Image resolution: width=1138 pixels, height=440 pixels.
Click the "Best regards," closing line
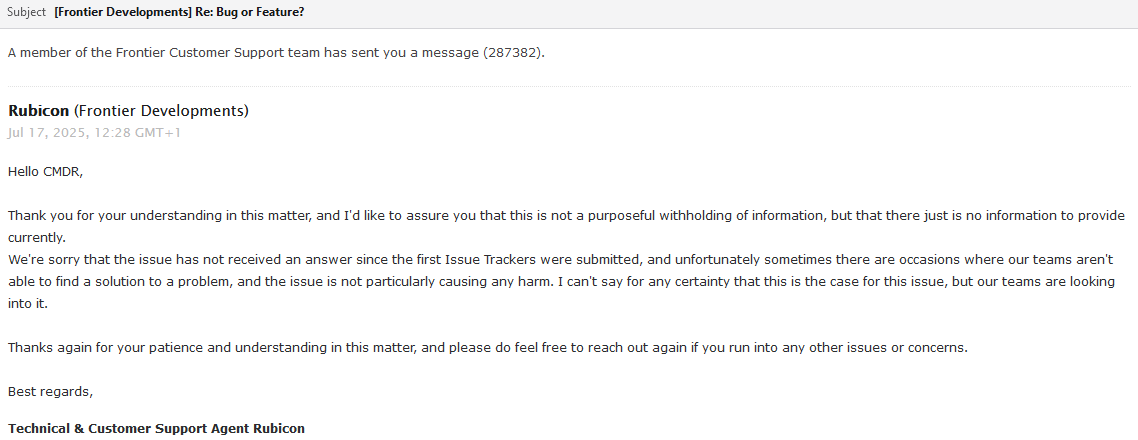point(51,392)
